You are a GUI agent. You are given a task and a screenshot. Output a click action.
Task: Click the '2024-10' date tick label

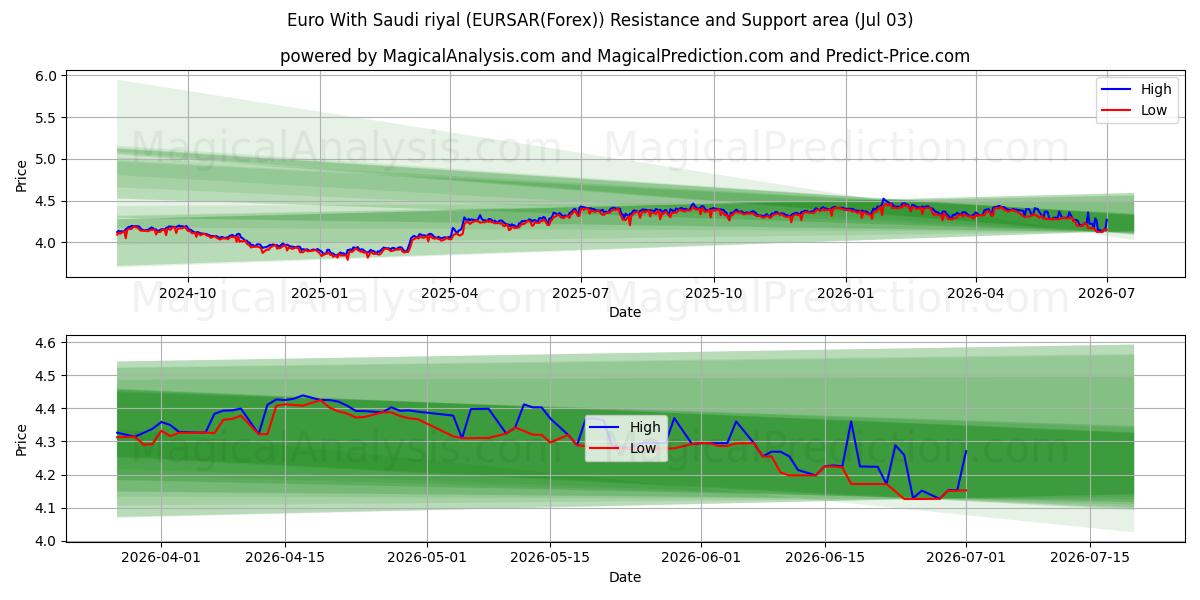188,293
